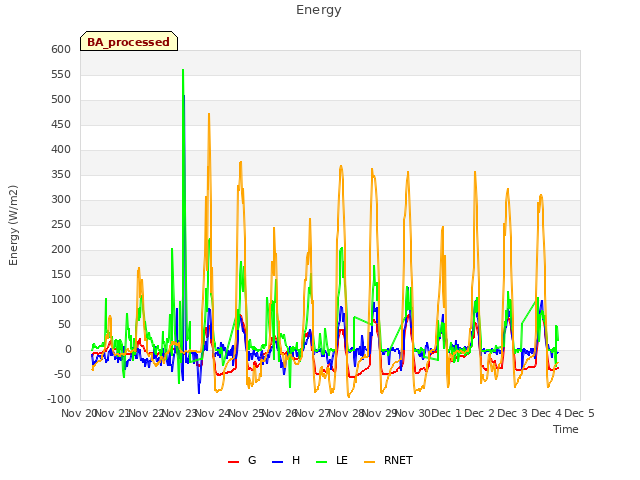Viewport: 640px width, 480px height.
Task: Click the -100 y-axis tick value
Action: coord(59,400)
